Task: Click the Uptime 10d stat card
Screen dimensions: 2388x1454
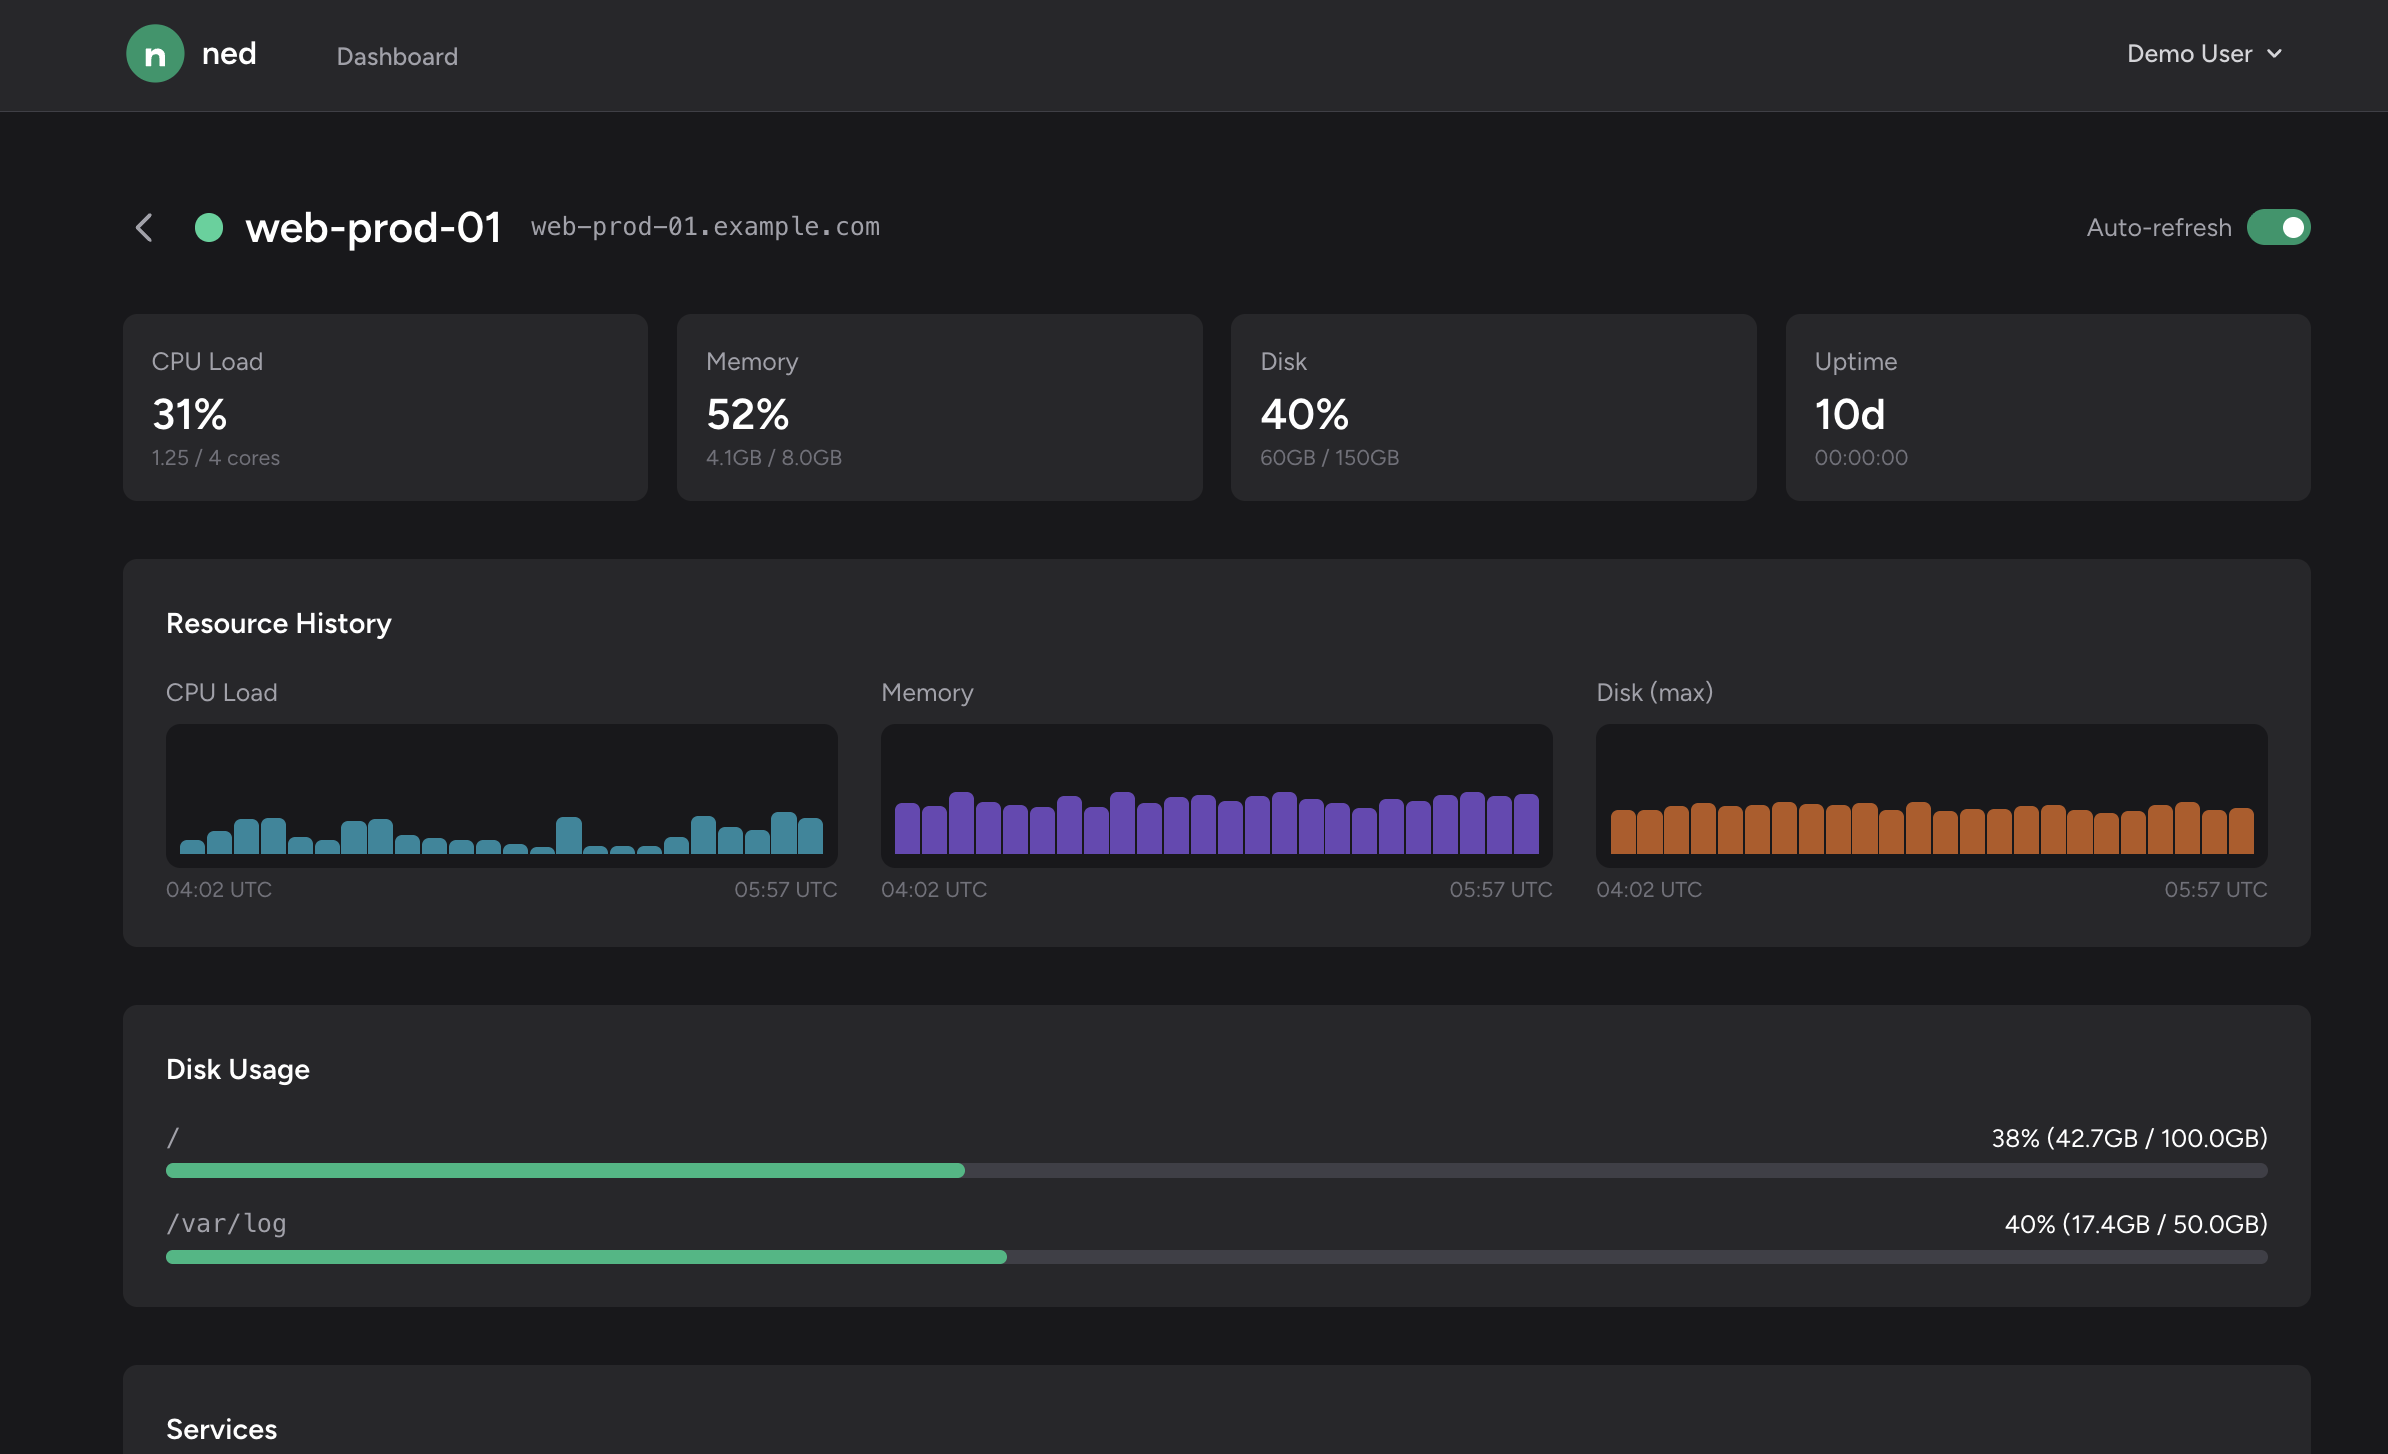Action: [2047, 407]
